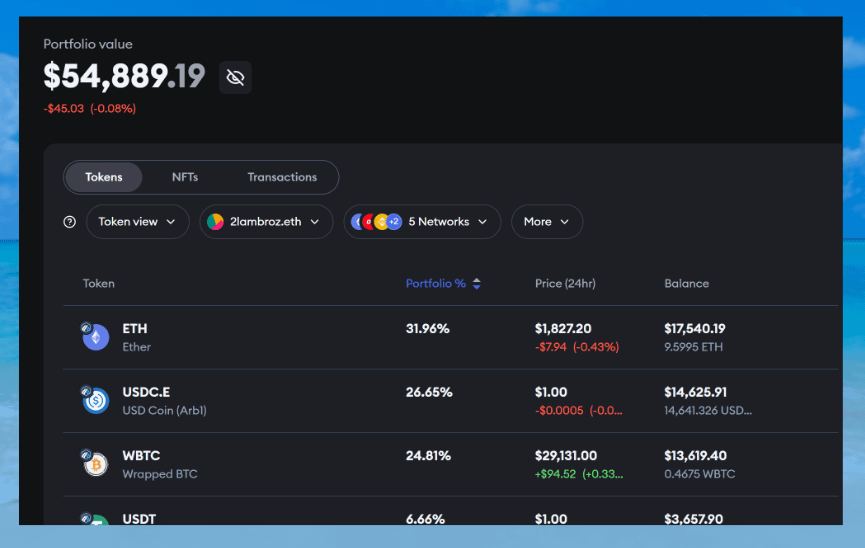The image size is (865, 548).
Task: Expand the More options dropdown
Action: point(546,222)
